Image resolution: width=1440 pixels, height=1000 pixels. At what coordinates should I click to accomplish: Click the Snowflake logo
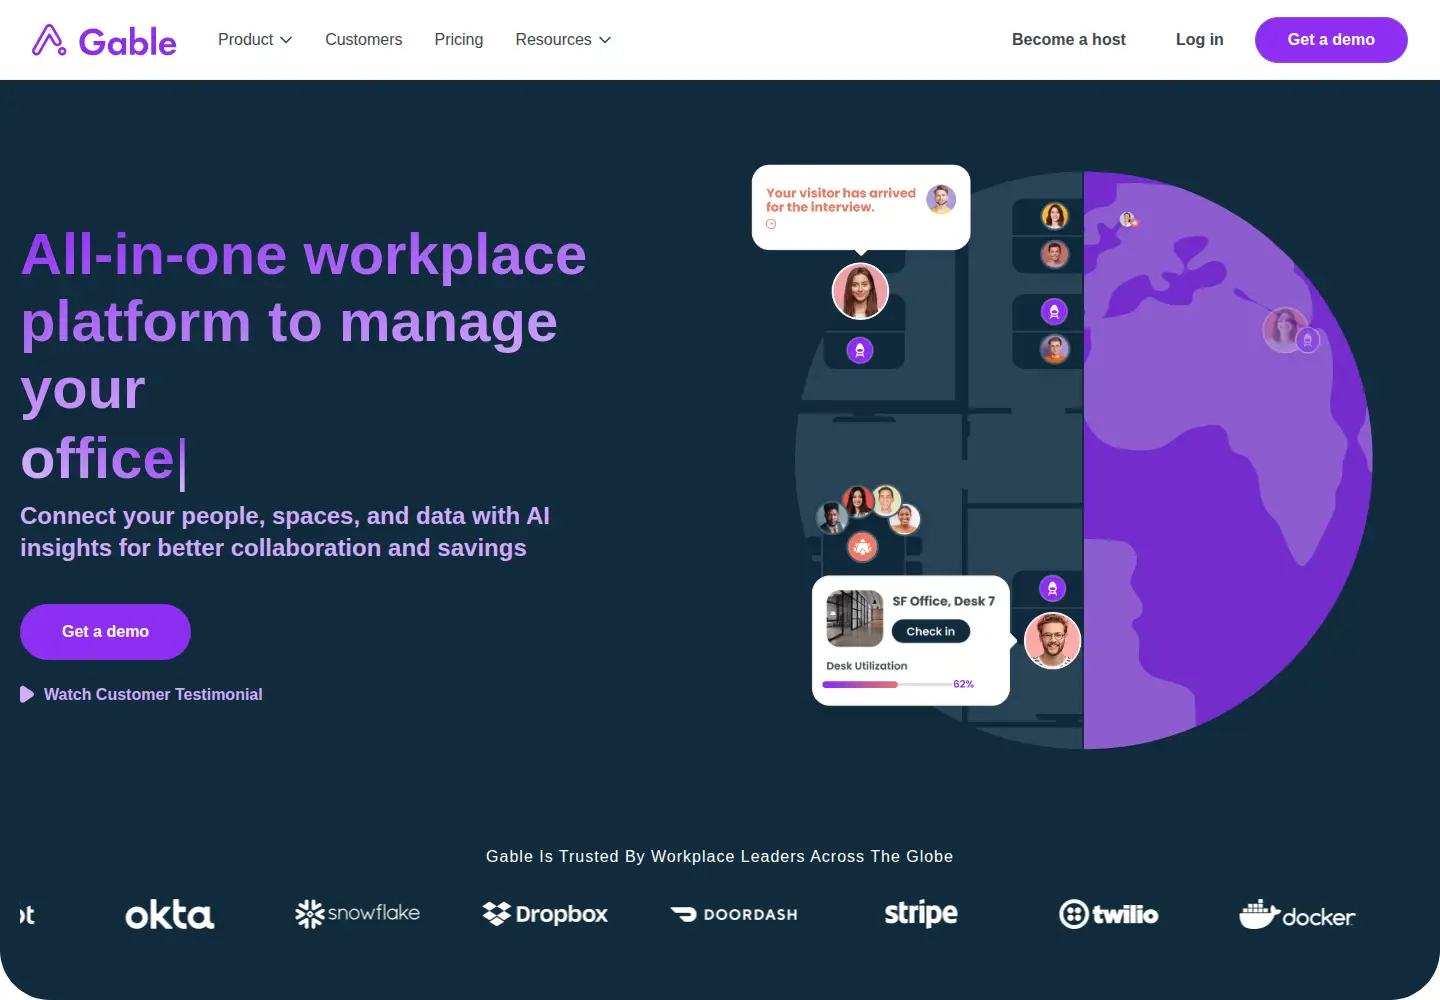click(357, 913)
